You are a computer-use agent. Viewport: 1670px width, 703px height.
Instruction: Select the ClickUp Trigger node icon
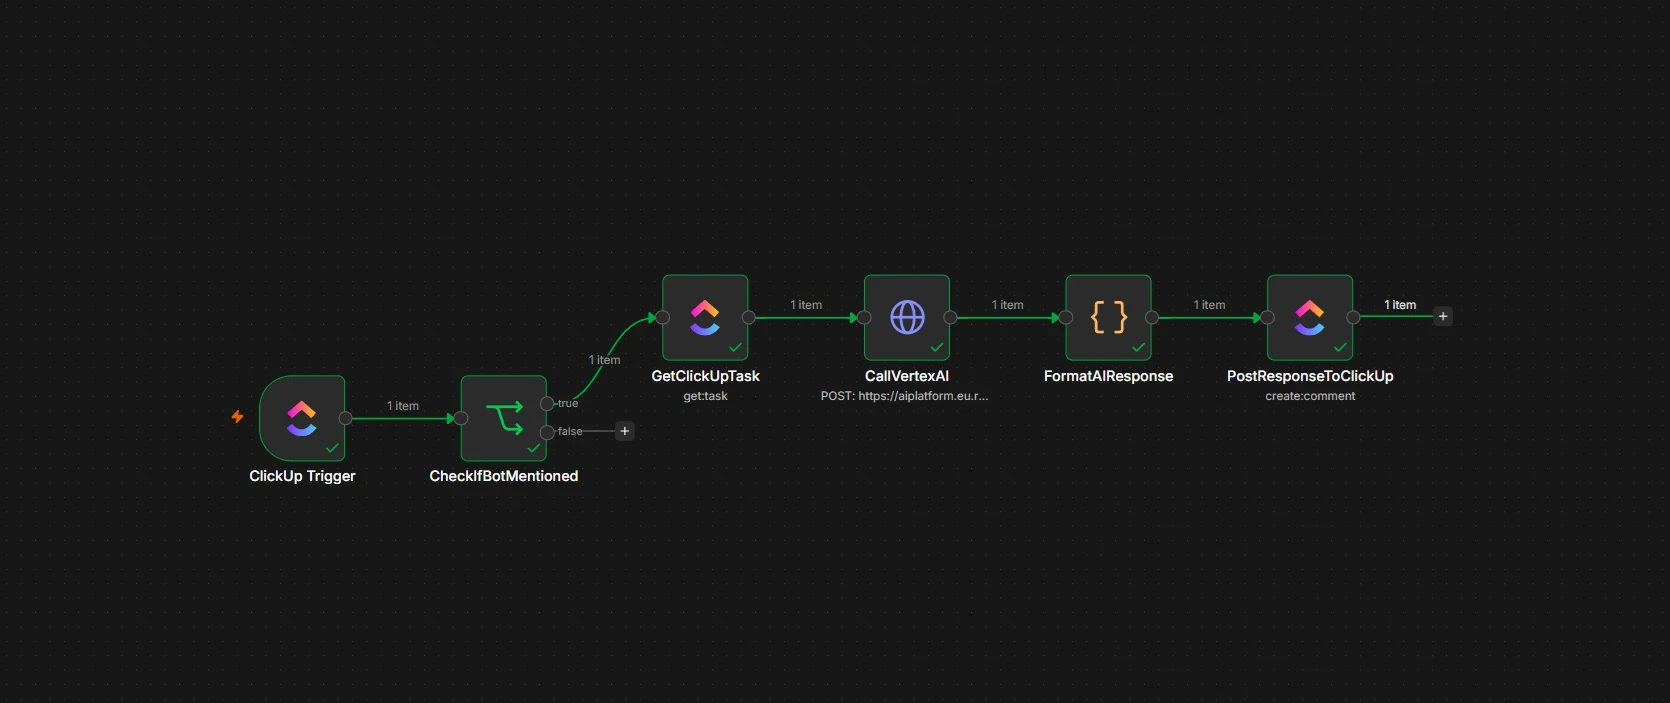(302, 418)
